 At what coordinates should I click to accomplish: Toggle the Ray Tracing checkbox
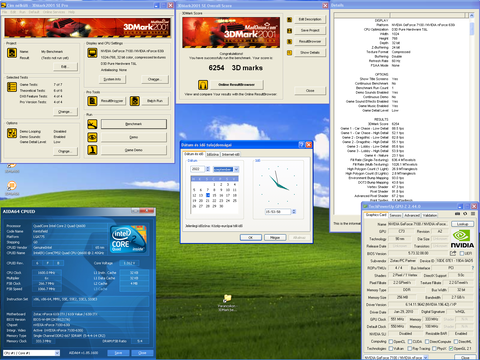click(x=410, y=349)
